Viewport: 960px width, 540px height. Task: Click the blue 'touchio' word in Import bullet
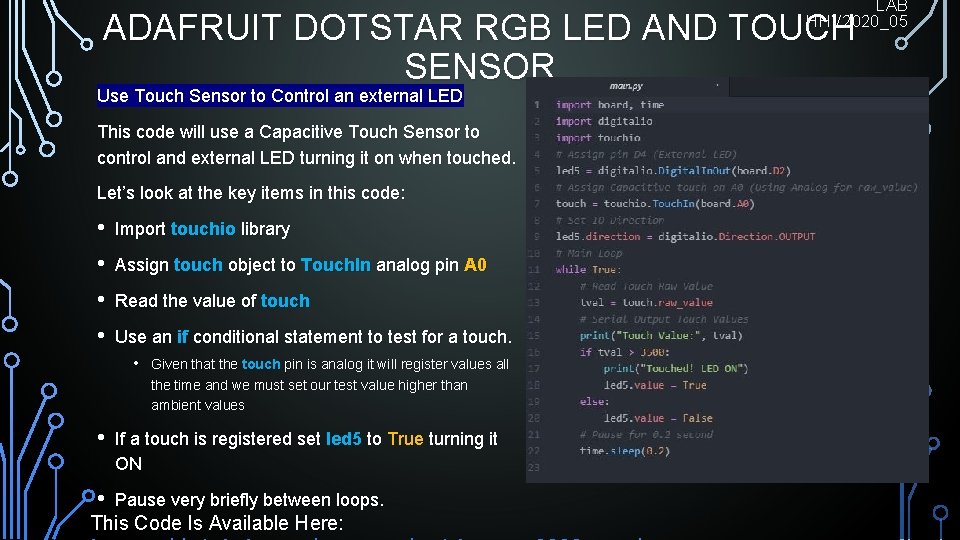pos(203,229)
